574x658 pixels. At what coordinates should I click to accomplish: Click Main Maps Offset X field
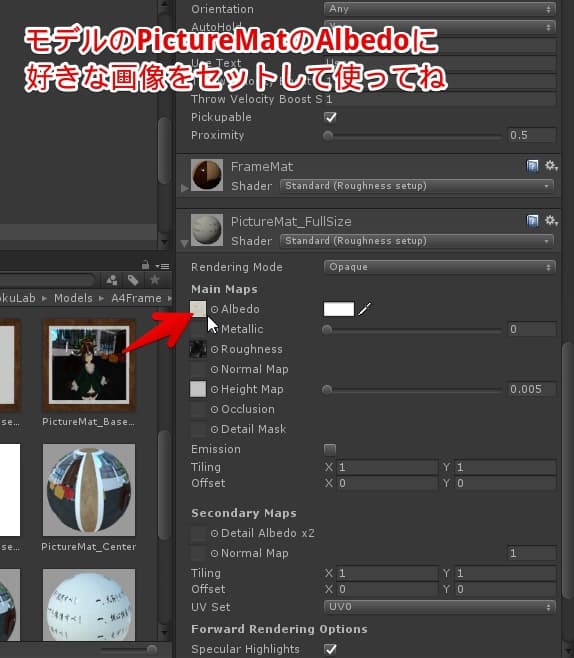pyautogui.click(x=386, y=483)
